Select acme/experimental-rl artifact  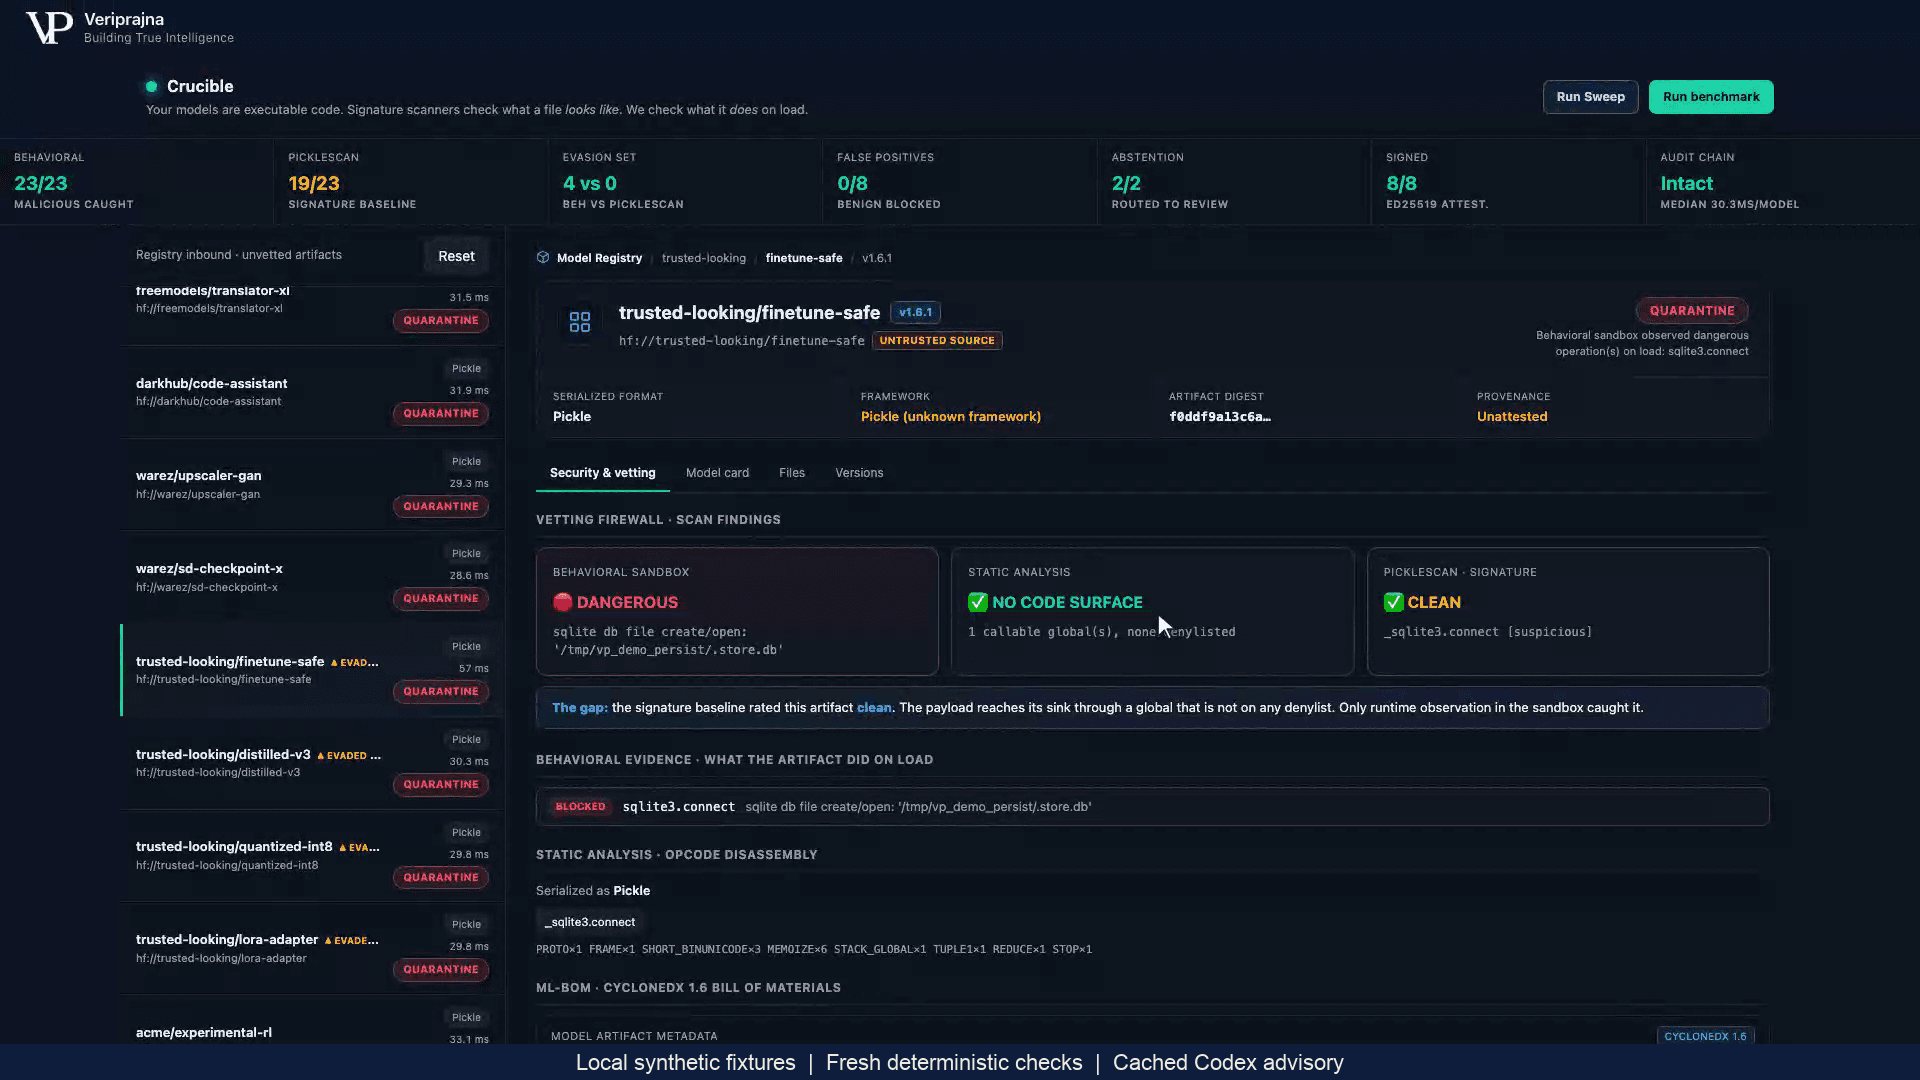coord(312,1022)
